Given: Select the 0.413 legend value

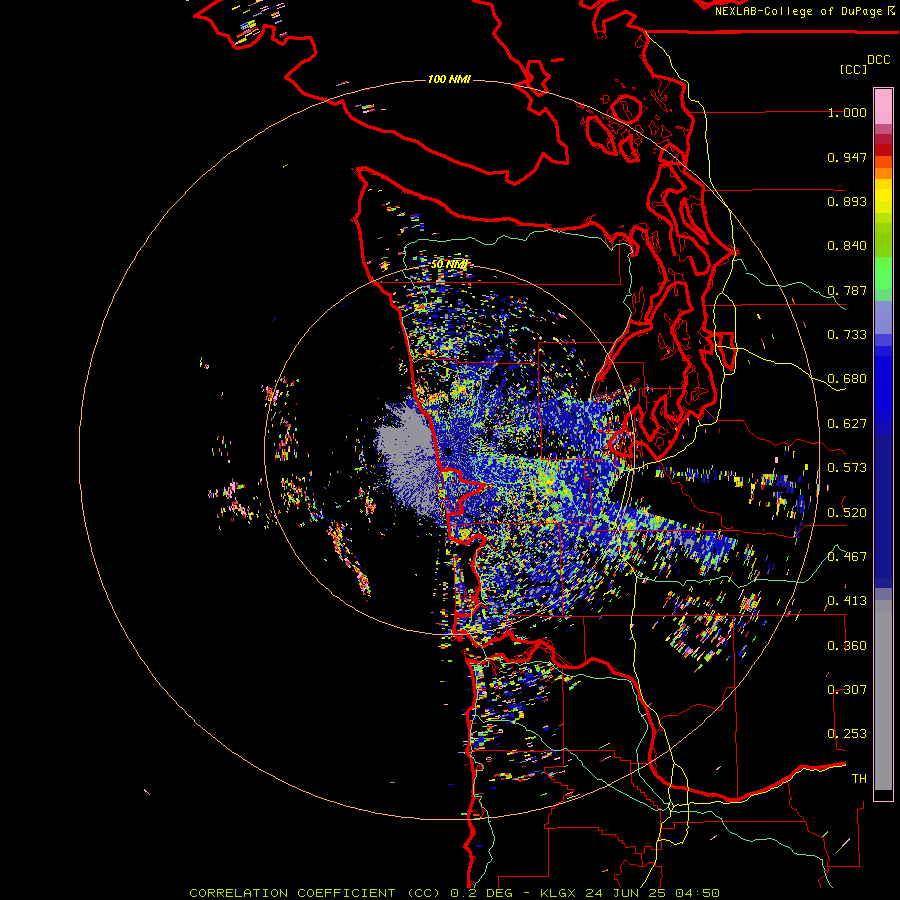Looking at the screenshot, I should 847,601.
